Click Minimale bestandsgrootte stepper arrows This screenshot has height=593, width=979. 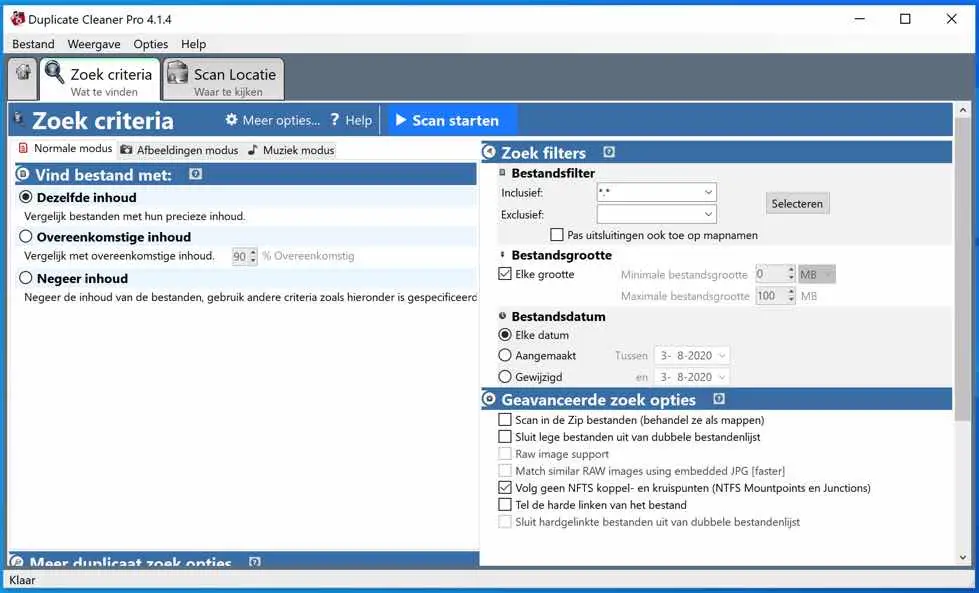pyautogui.click(x=791, y=274)
